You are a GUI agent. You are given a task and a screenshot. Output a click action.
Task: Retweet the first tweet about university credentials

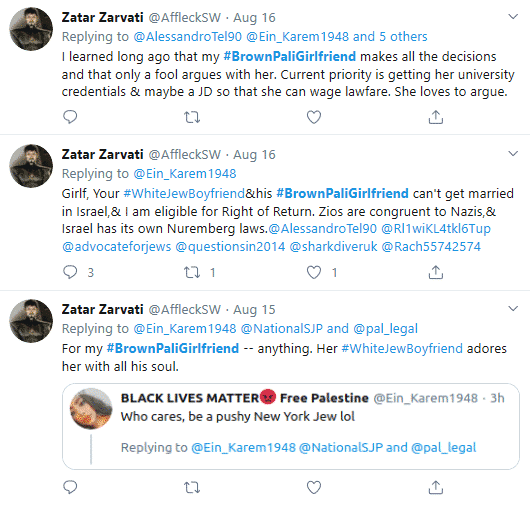pyautogui.click(x=192, y=117)
